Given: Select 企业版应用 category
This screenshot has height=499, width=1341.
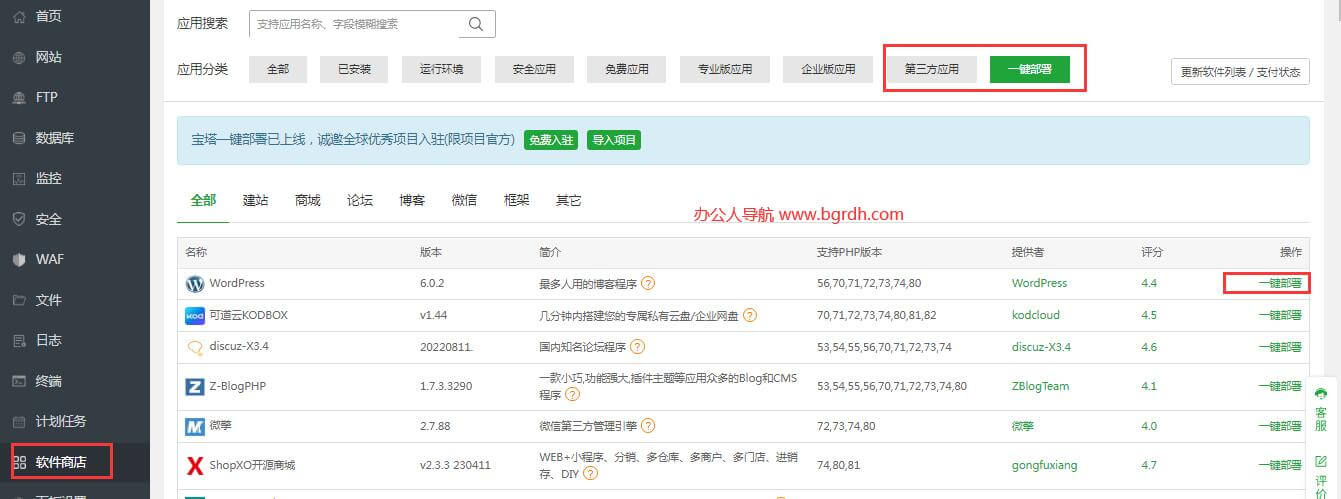Looking at the screenshot, I should (x=829, y=69).
